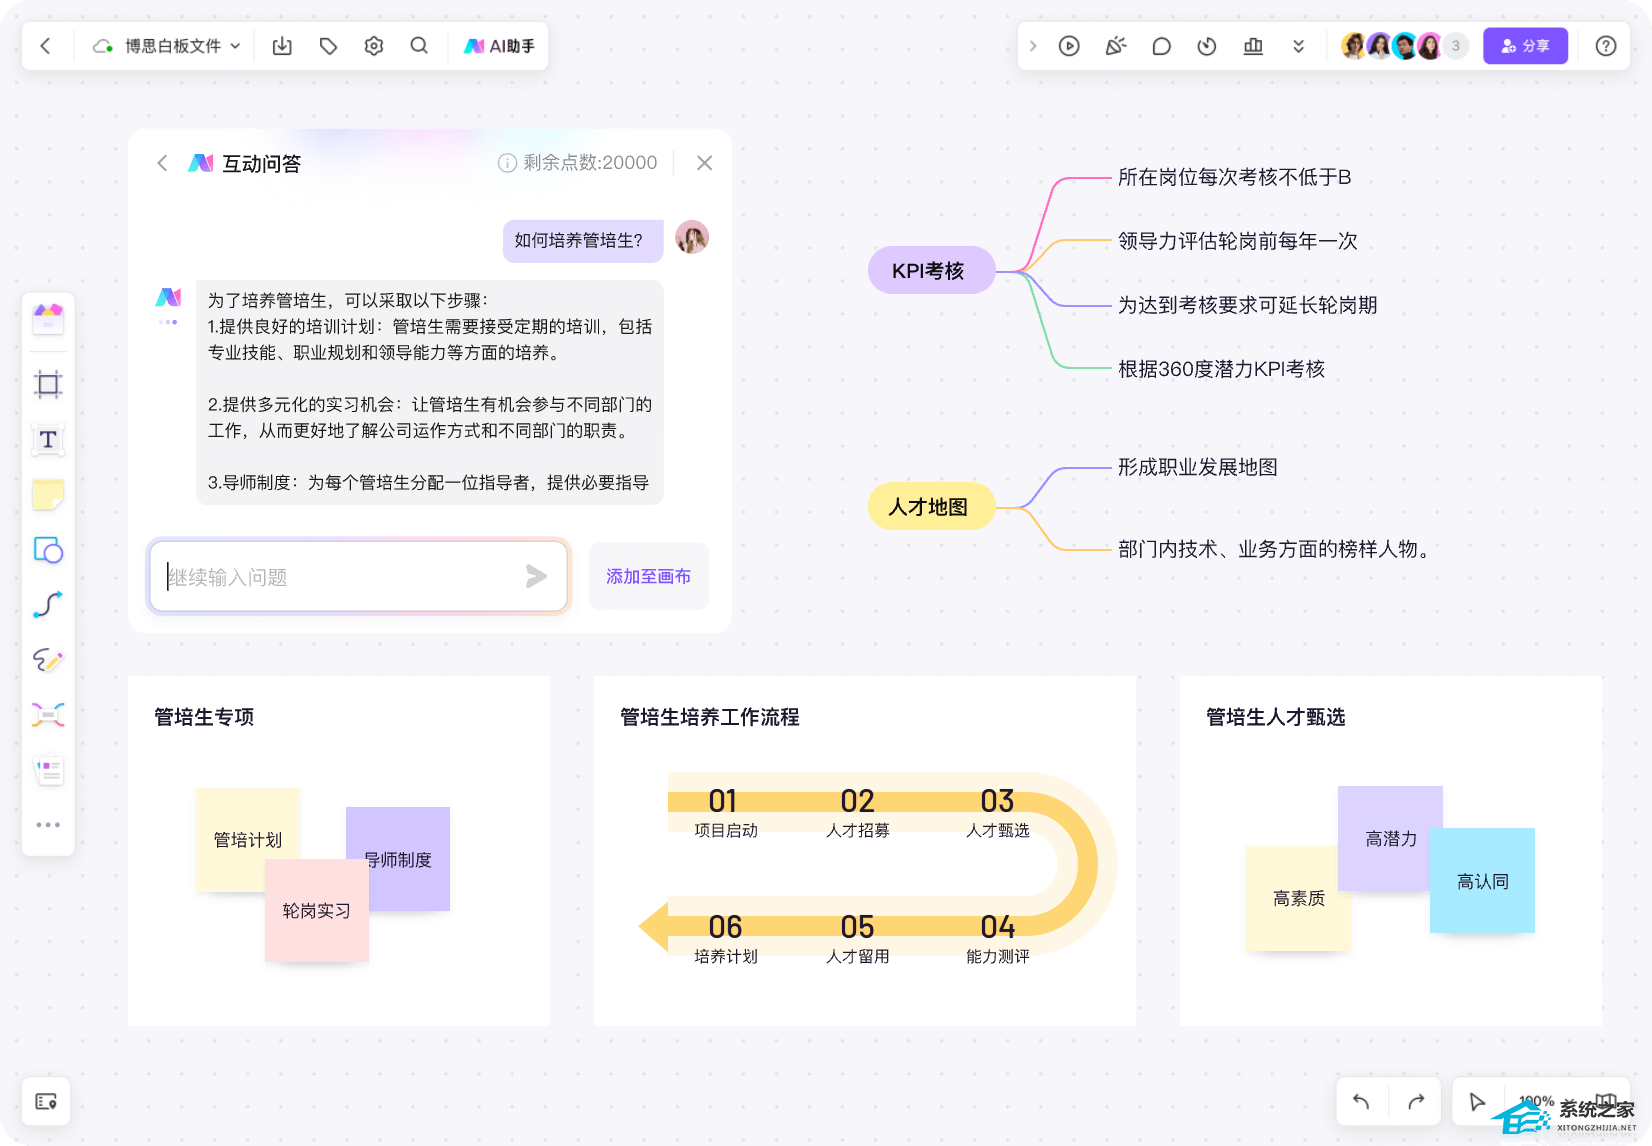Select step 02 人才招募
This screenshot has height=1146, width=1652.
pos(858,814)
